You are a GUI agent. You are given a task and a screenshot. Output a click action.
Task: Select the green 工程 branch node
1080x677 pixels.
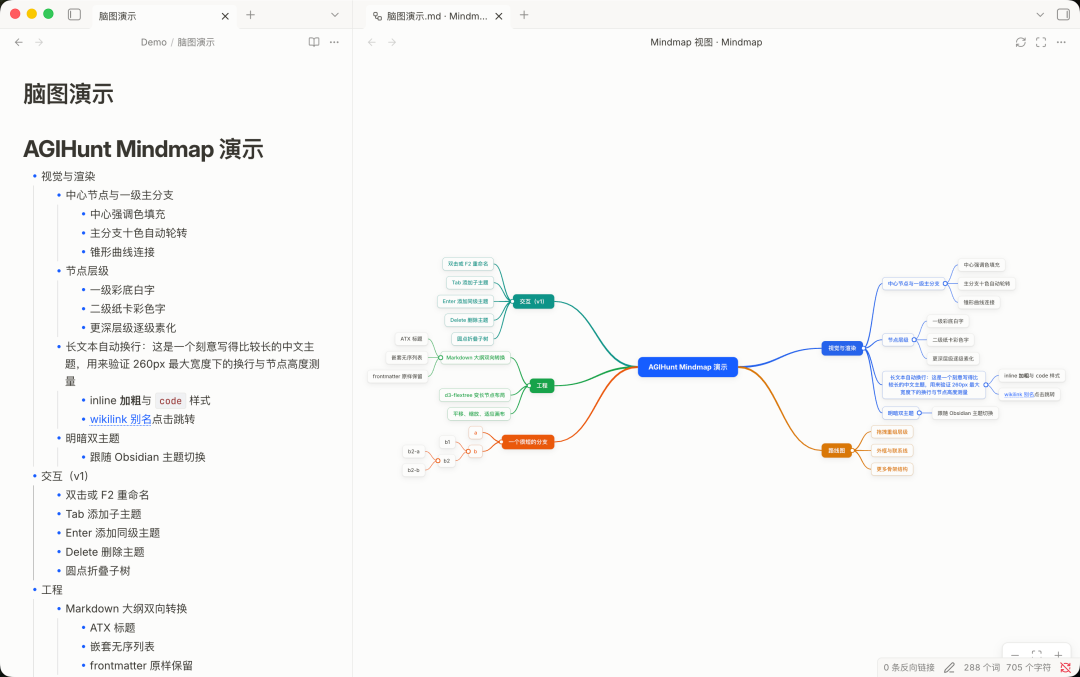tap(541, 386)
